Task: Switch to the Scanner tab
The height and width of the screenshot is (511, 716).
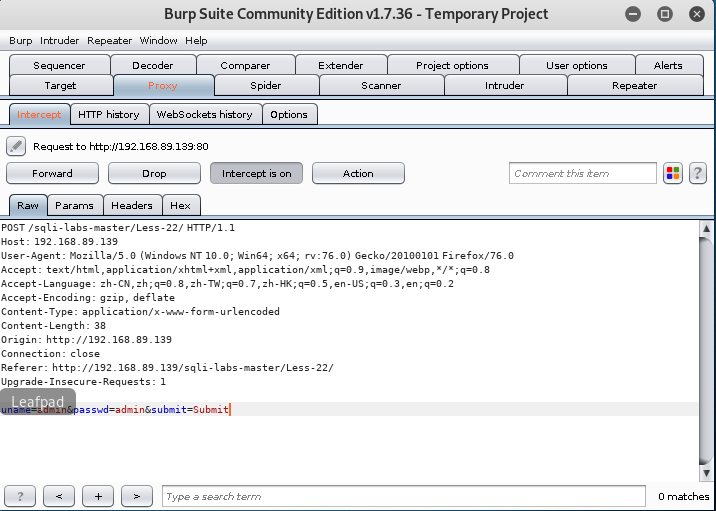Action: pos(381,85)
